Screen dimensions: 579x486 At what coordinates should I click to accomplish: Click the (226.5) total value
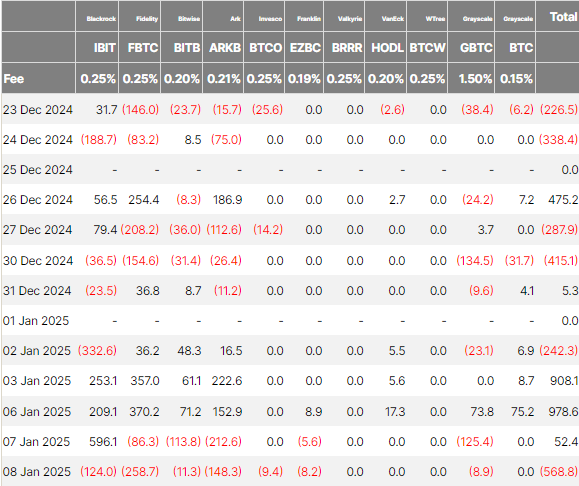coord(559,110)
